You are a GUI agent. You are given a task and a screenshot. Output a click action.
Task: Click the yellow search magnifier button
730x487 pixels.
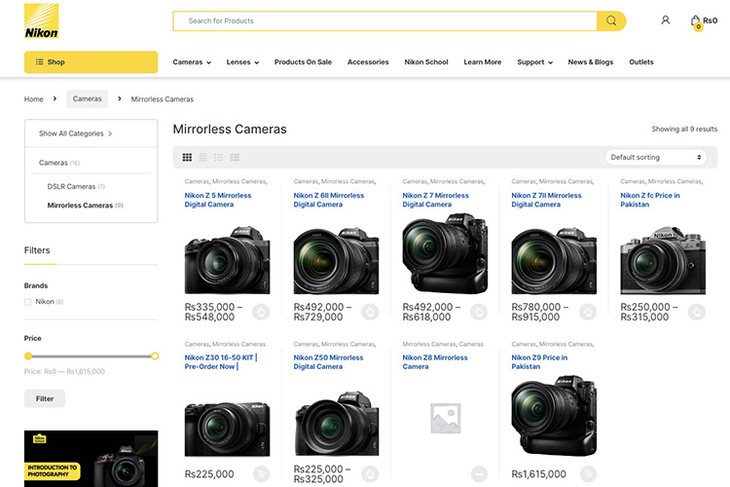click(611, 21)
